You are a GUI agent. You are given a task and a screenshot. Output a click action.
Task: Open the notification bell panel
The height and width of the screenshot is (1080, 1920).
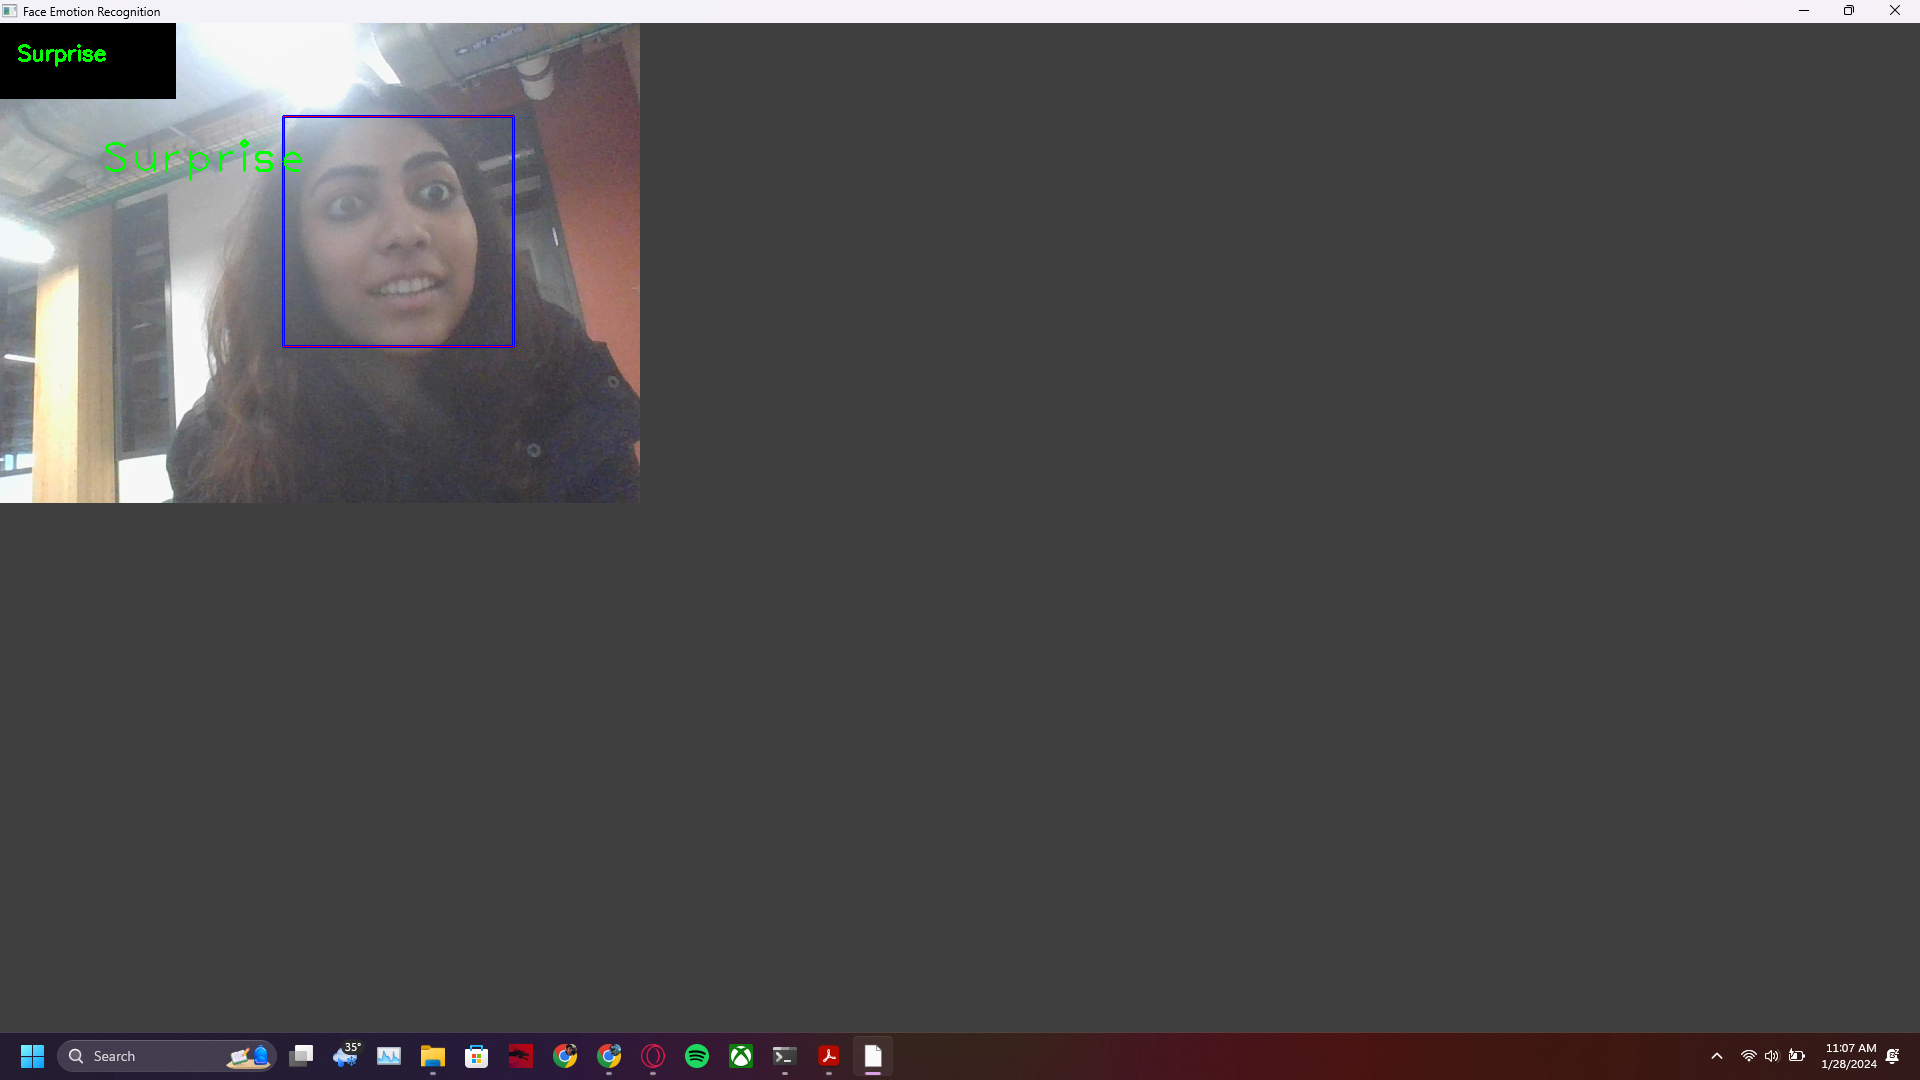tap(1892, 1056)
